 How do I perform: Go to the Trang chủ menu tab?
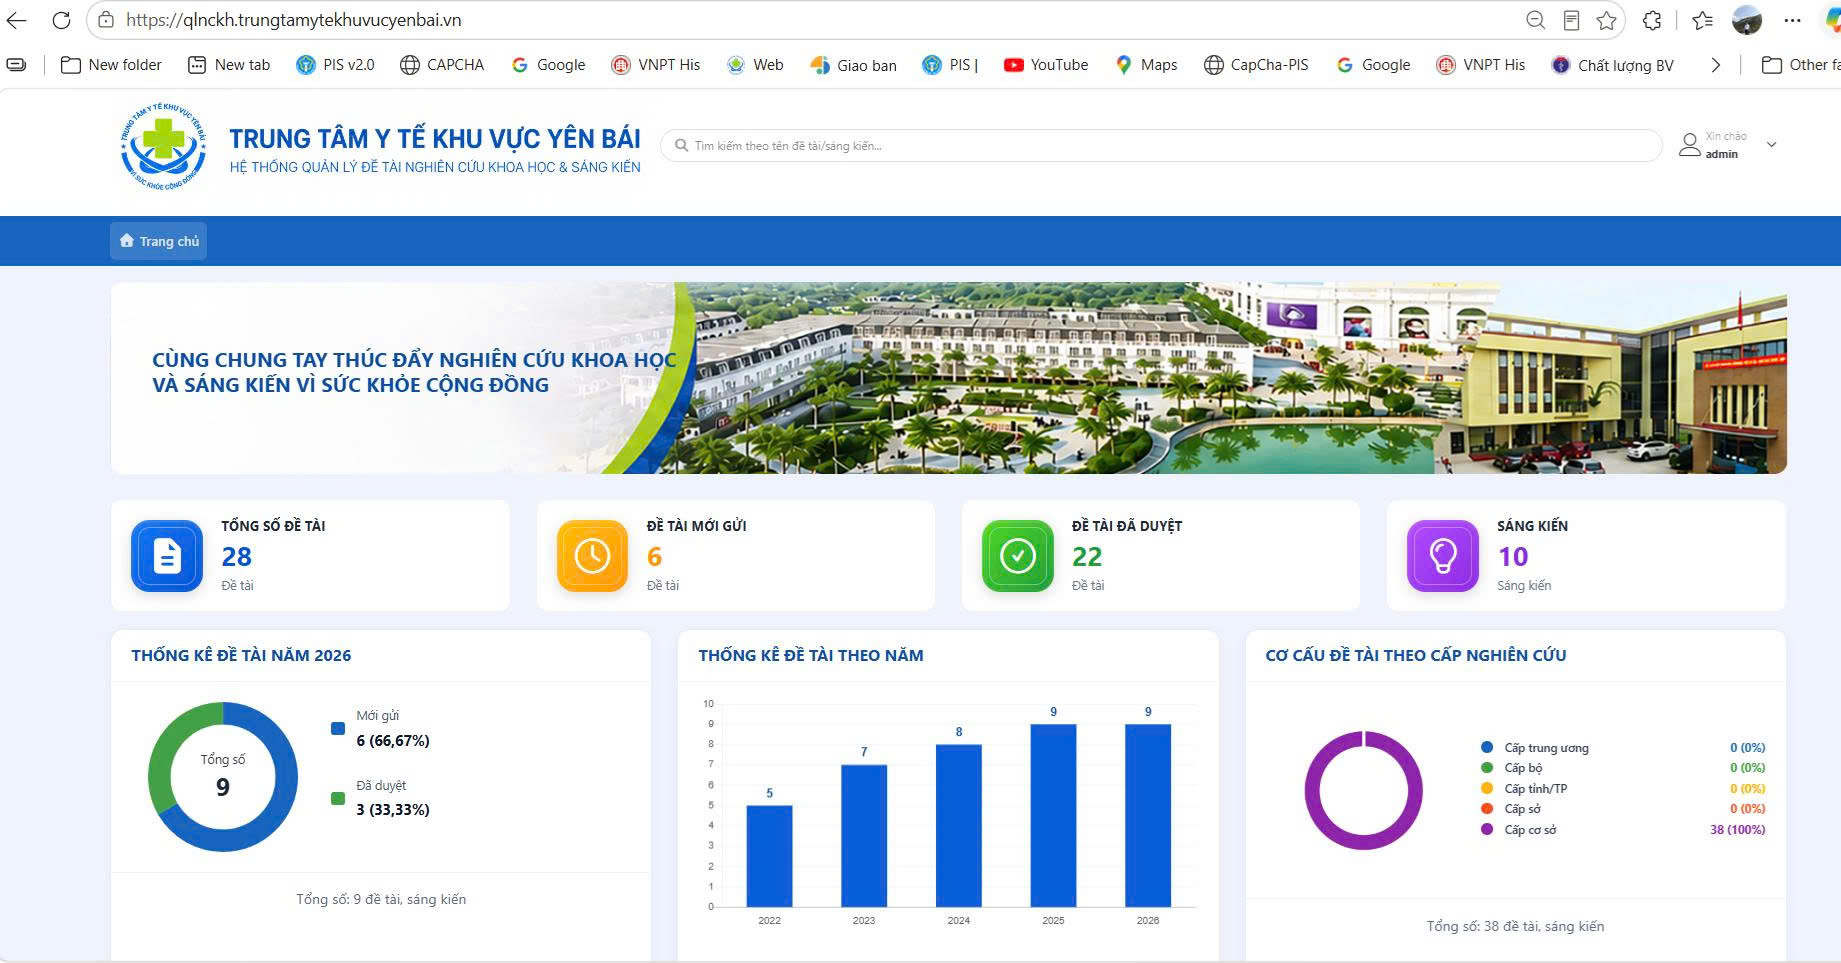pos(159,241)
